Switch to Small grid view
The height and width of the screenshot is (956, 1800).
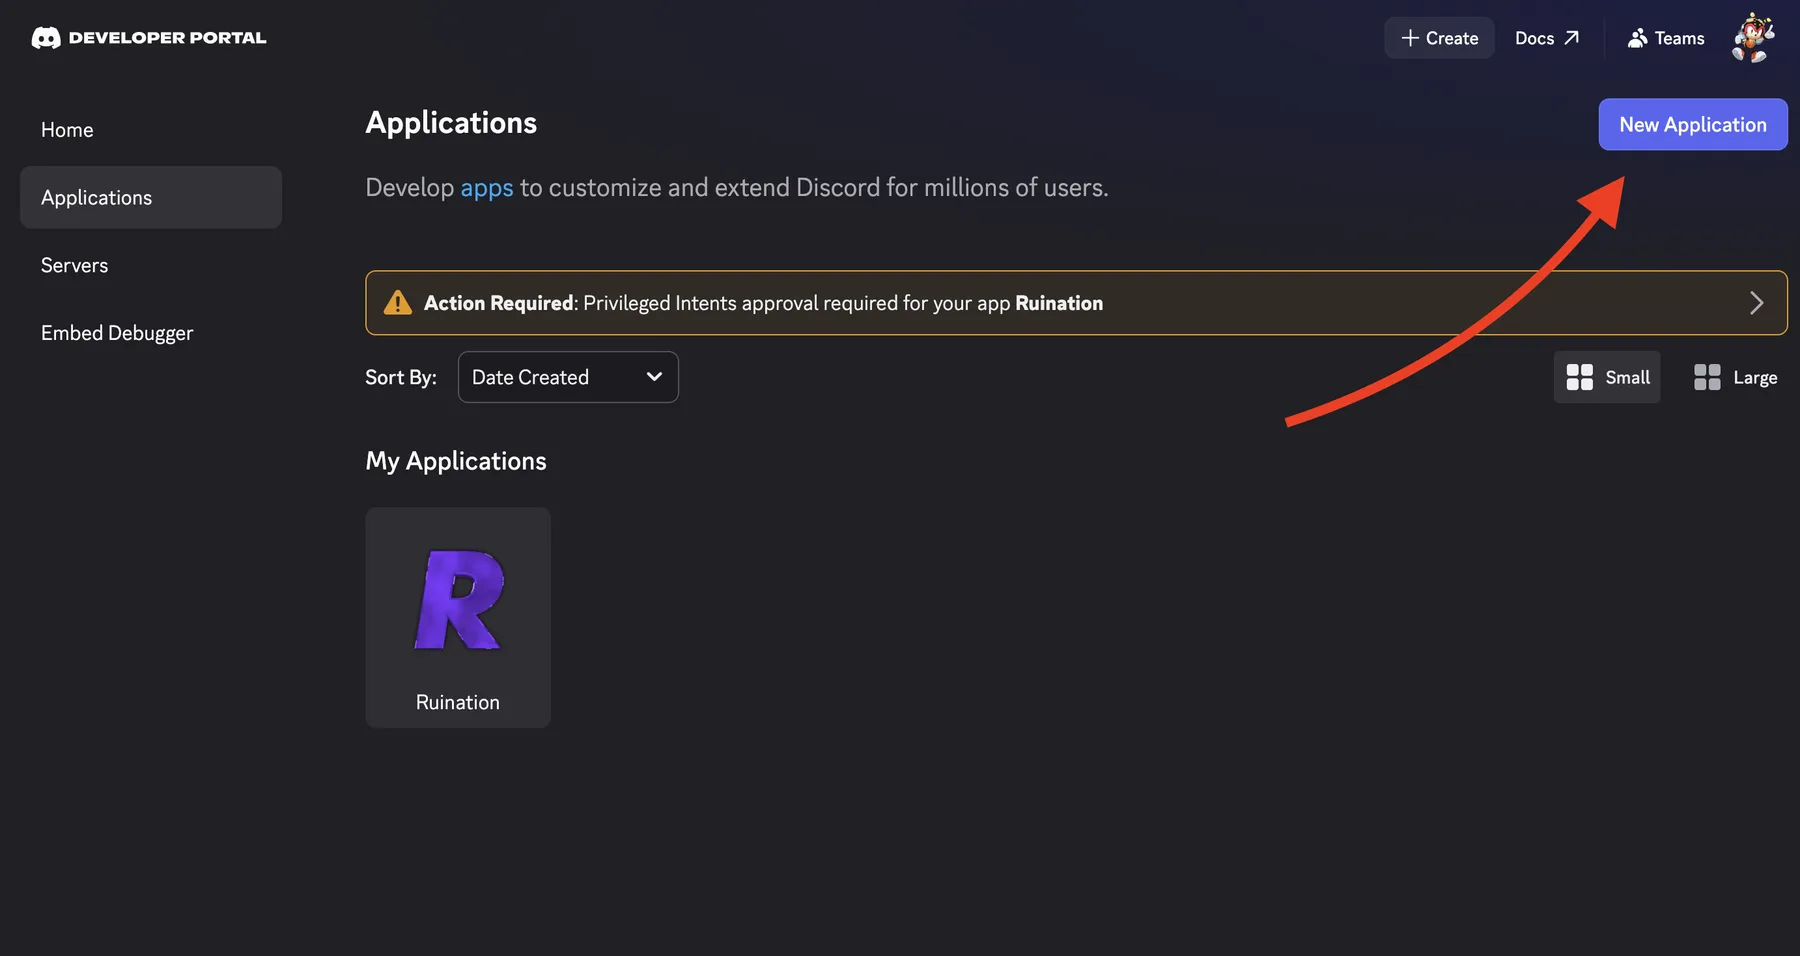point(1607,377)
